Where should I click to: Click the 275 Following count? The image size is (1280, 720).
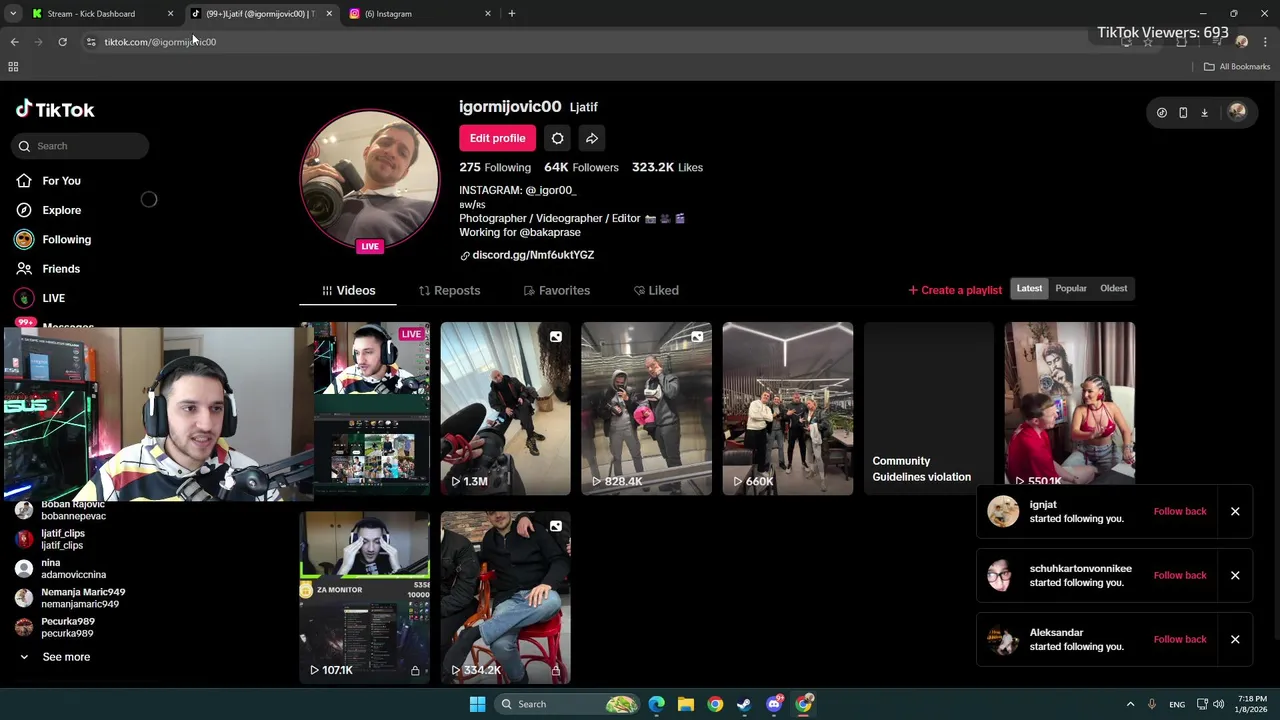pyautogui.click(x=495, y=167)
